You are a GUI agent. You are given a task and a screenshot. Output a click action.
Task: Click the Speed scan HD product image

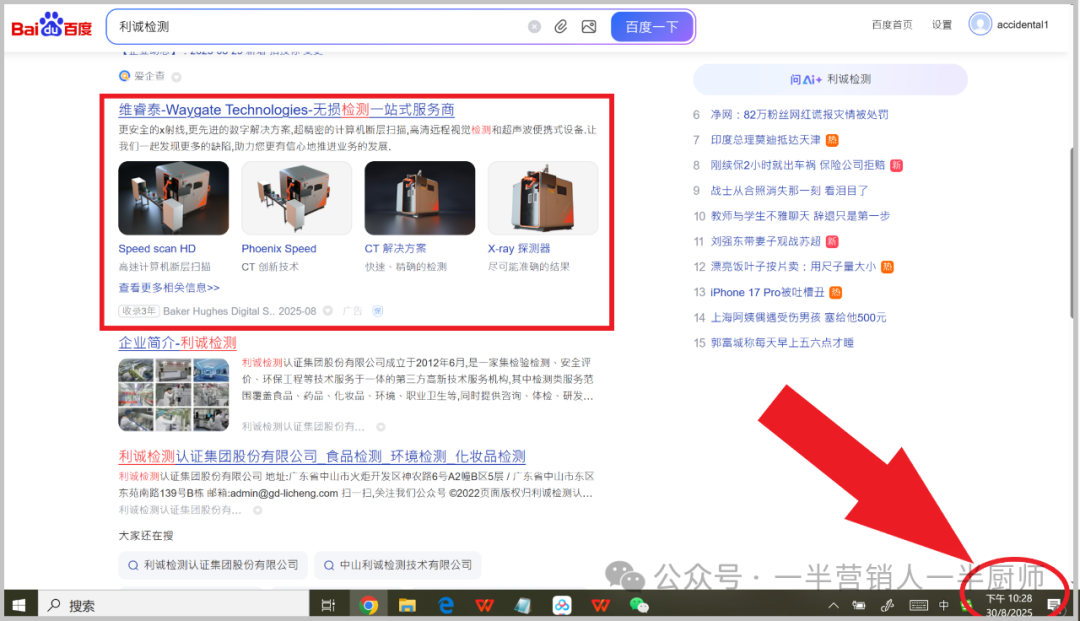(x=174, y=198)
